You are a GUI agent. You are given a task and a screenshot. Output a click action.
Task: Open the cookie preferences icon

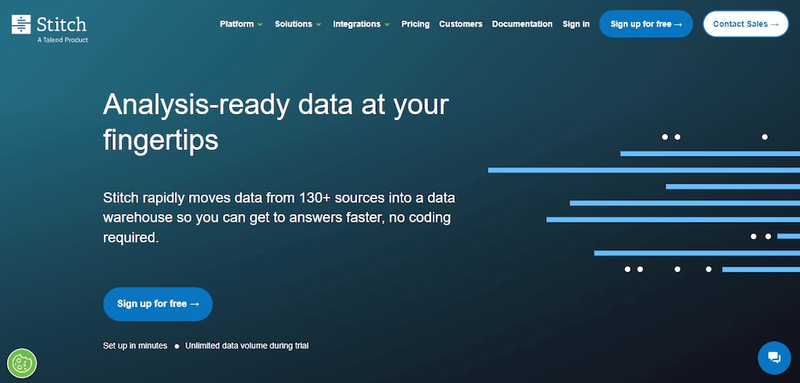22,363
